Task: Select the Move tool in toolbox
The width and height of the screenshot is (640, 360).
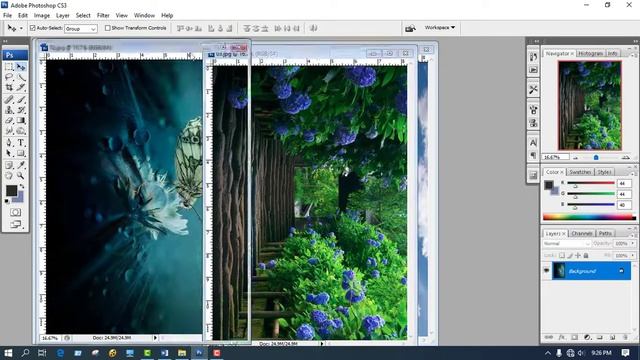Action: coord(21,67)
